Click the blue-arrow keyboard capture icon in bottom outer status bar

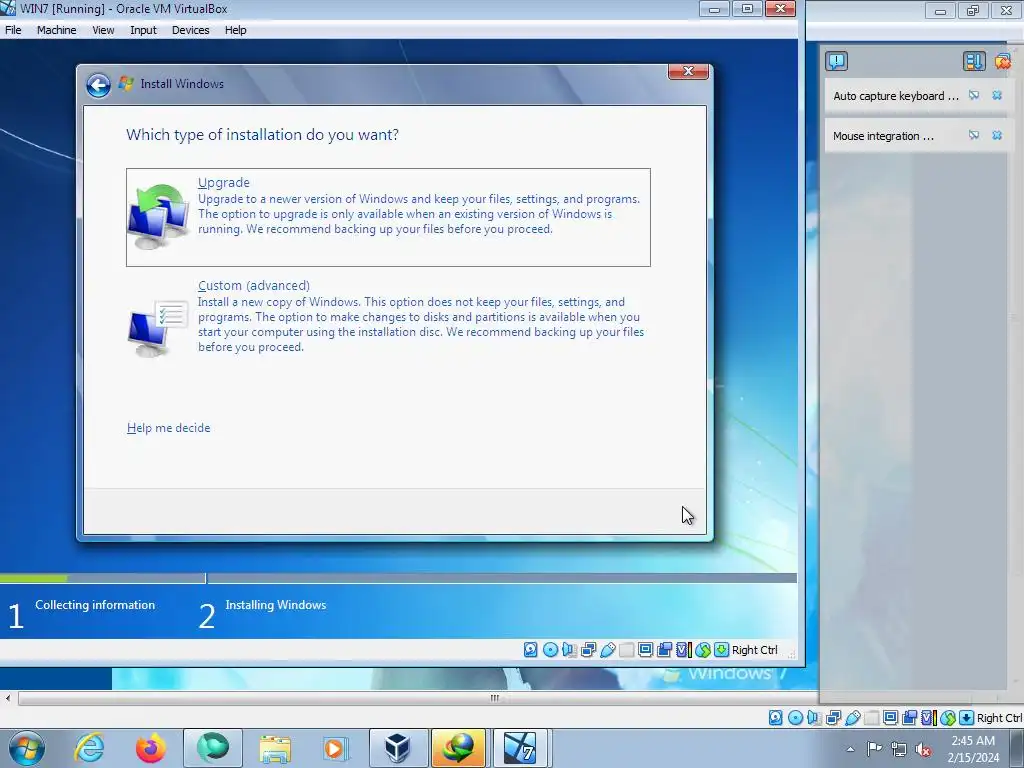point(966,718)
